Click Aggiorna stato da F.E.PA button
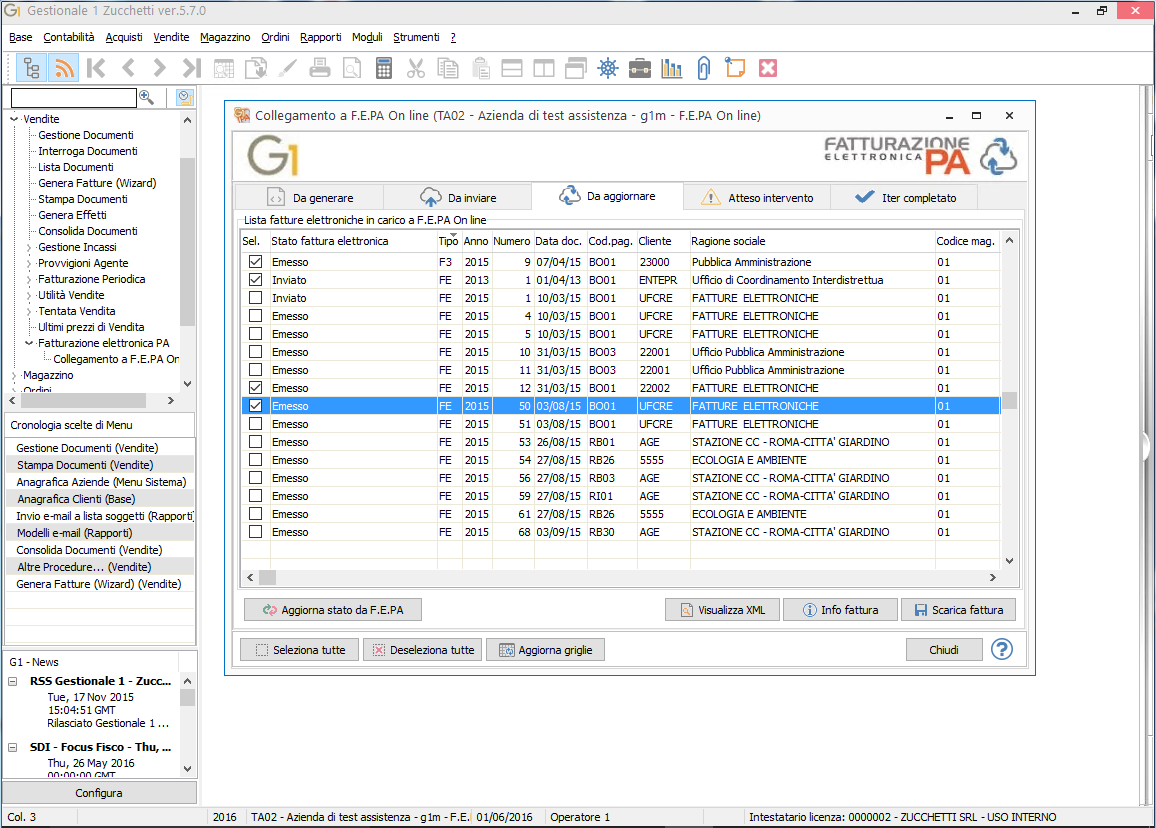This screenshot has height=828, width=1156. point(333,610)
